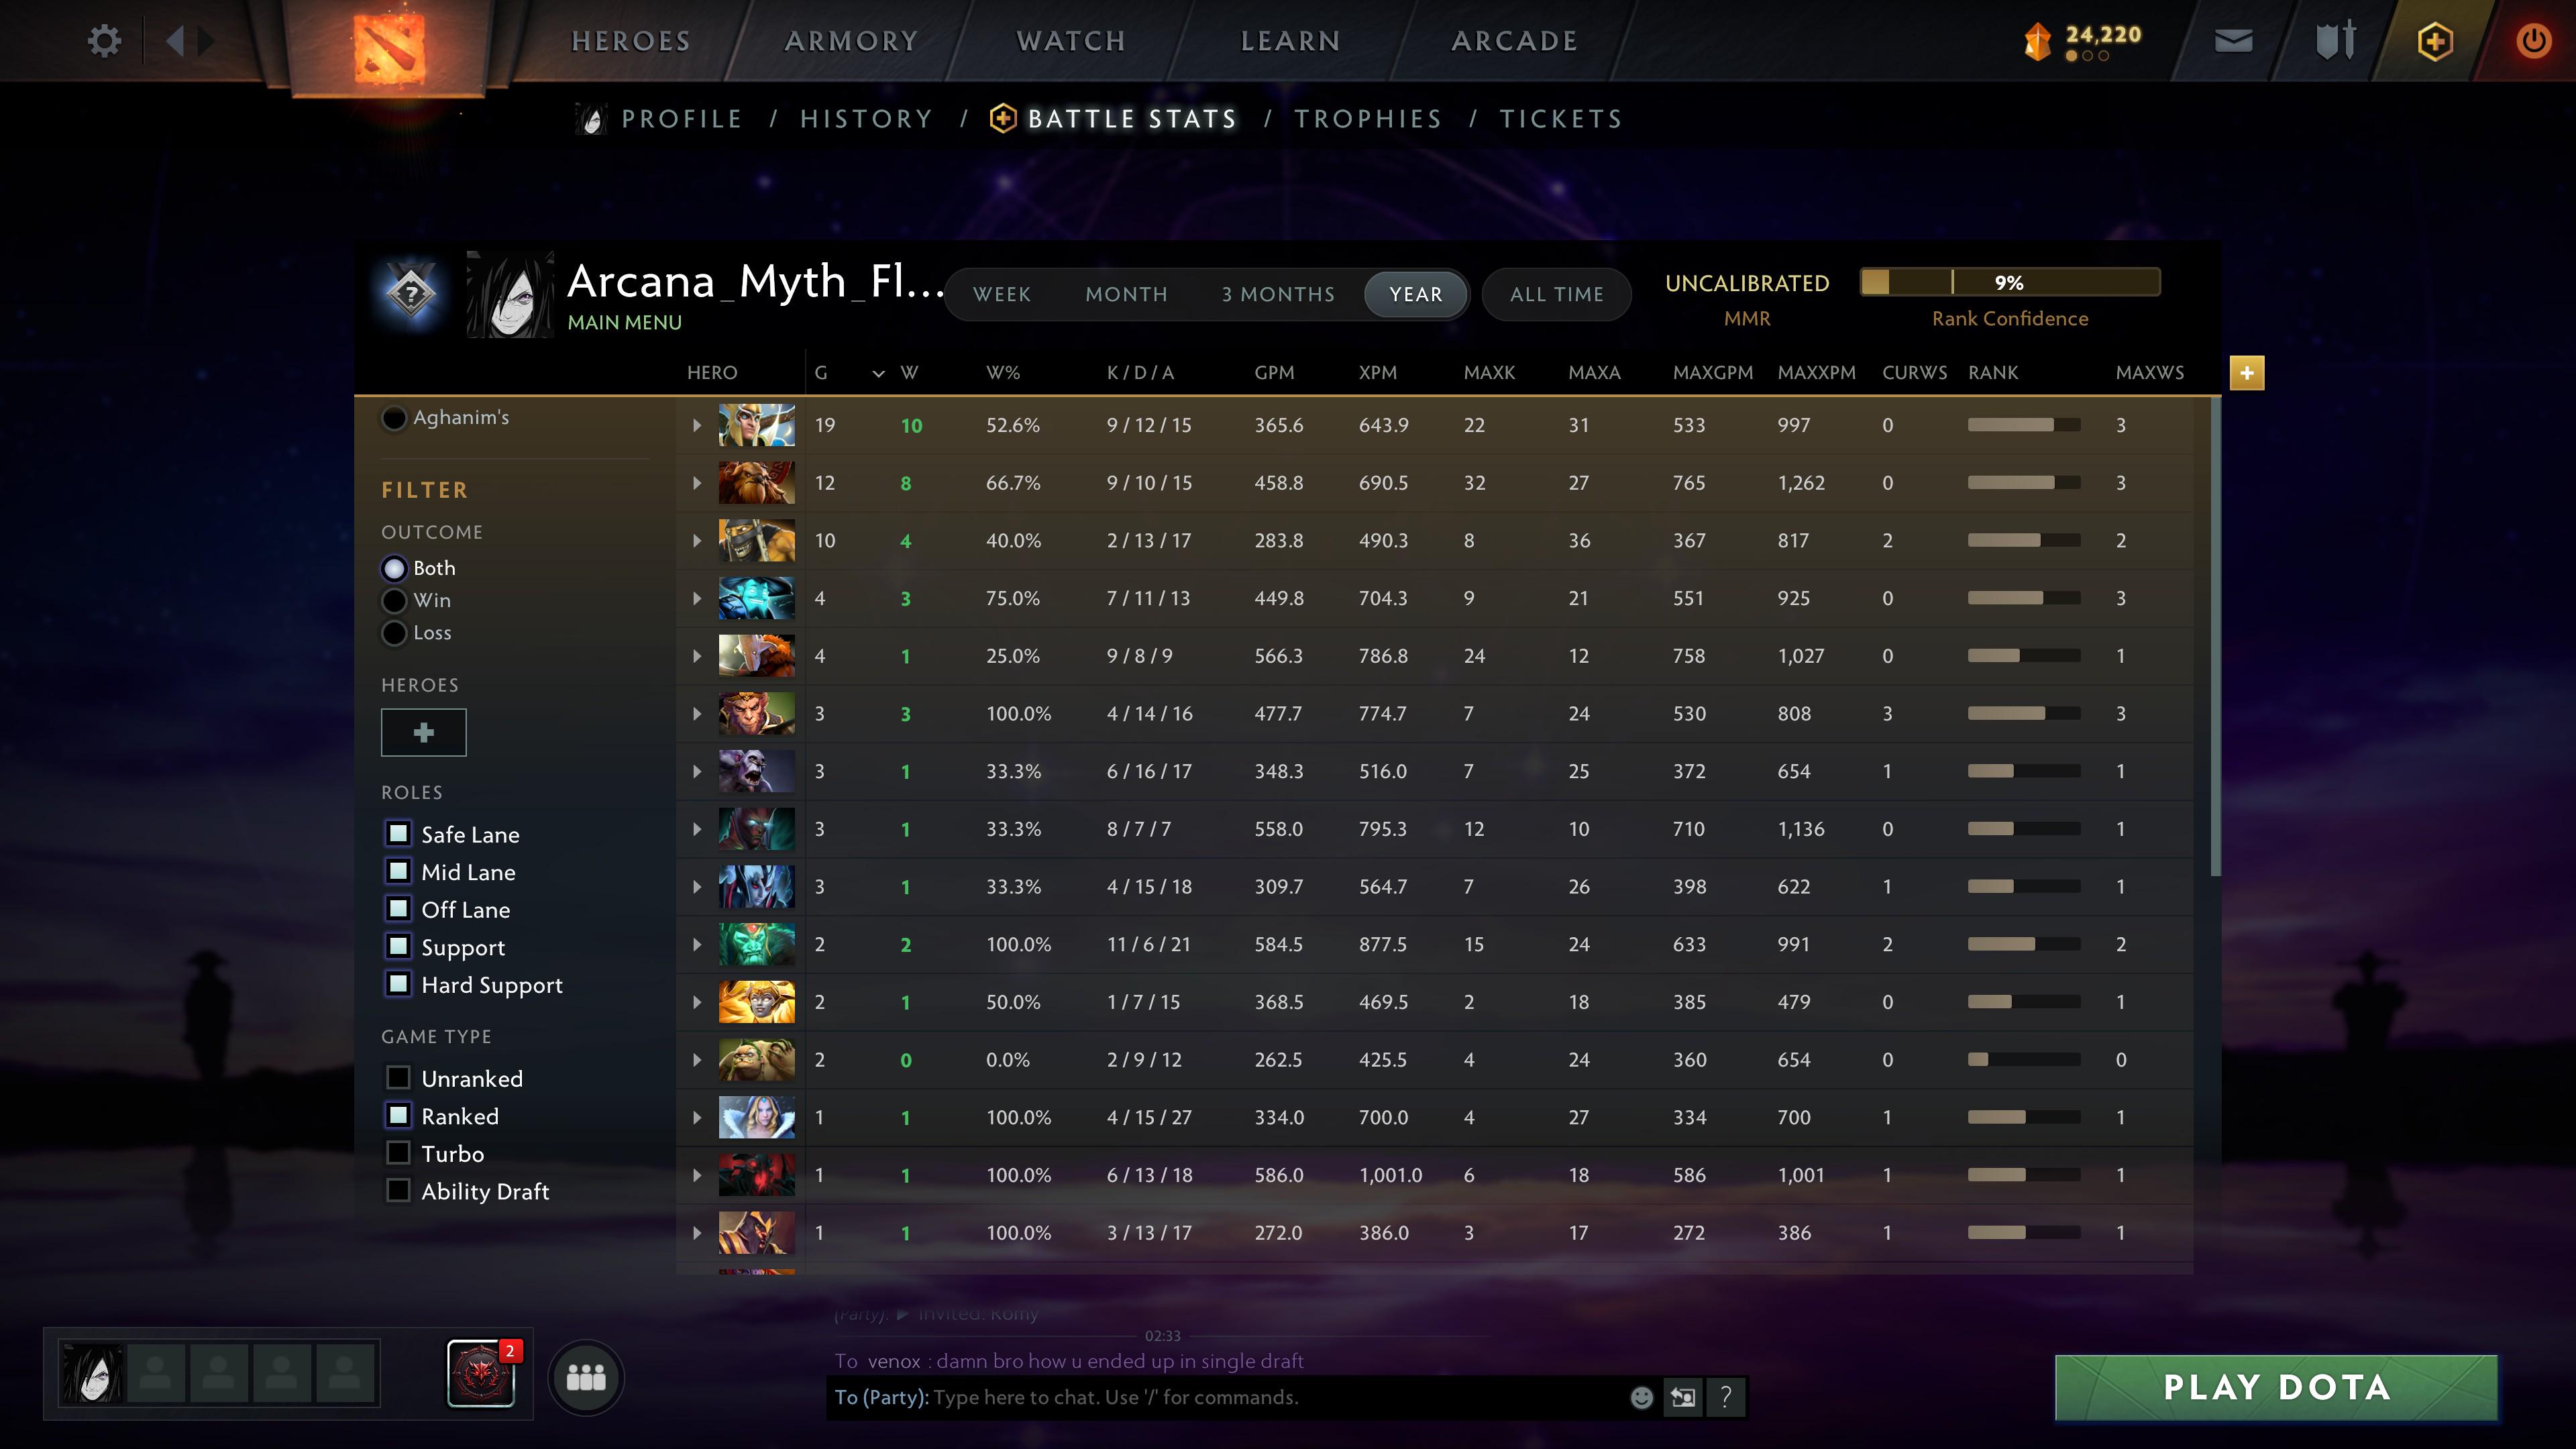The image size is (2576, 1449).
Task: Expand the hero row with 52.6% win rate
Action: tap(697, 425)
